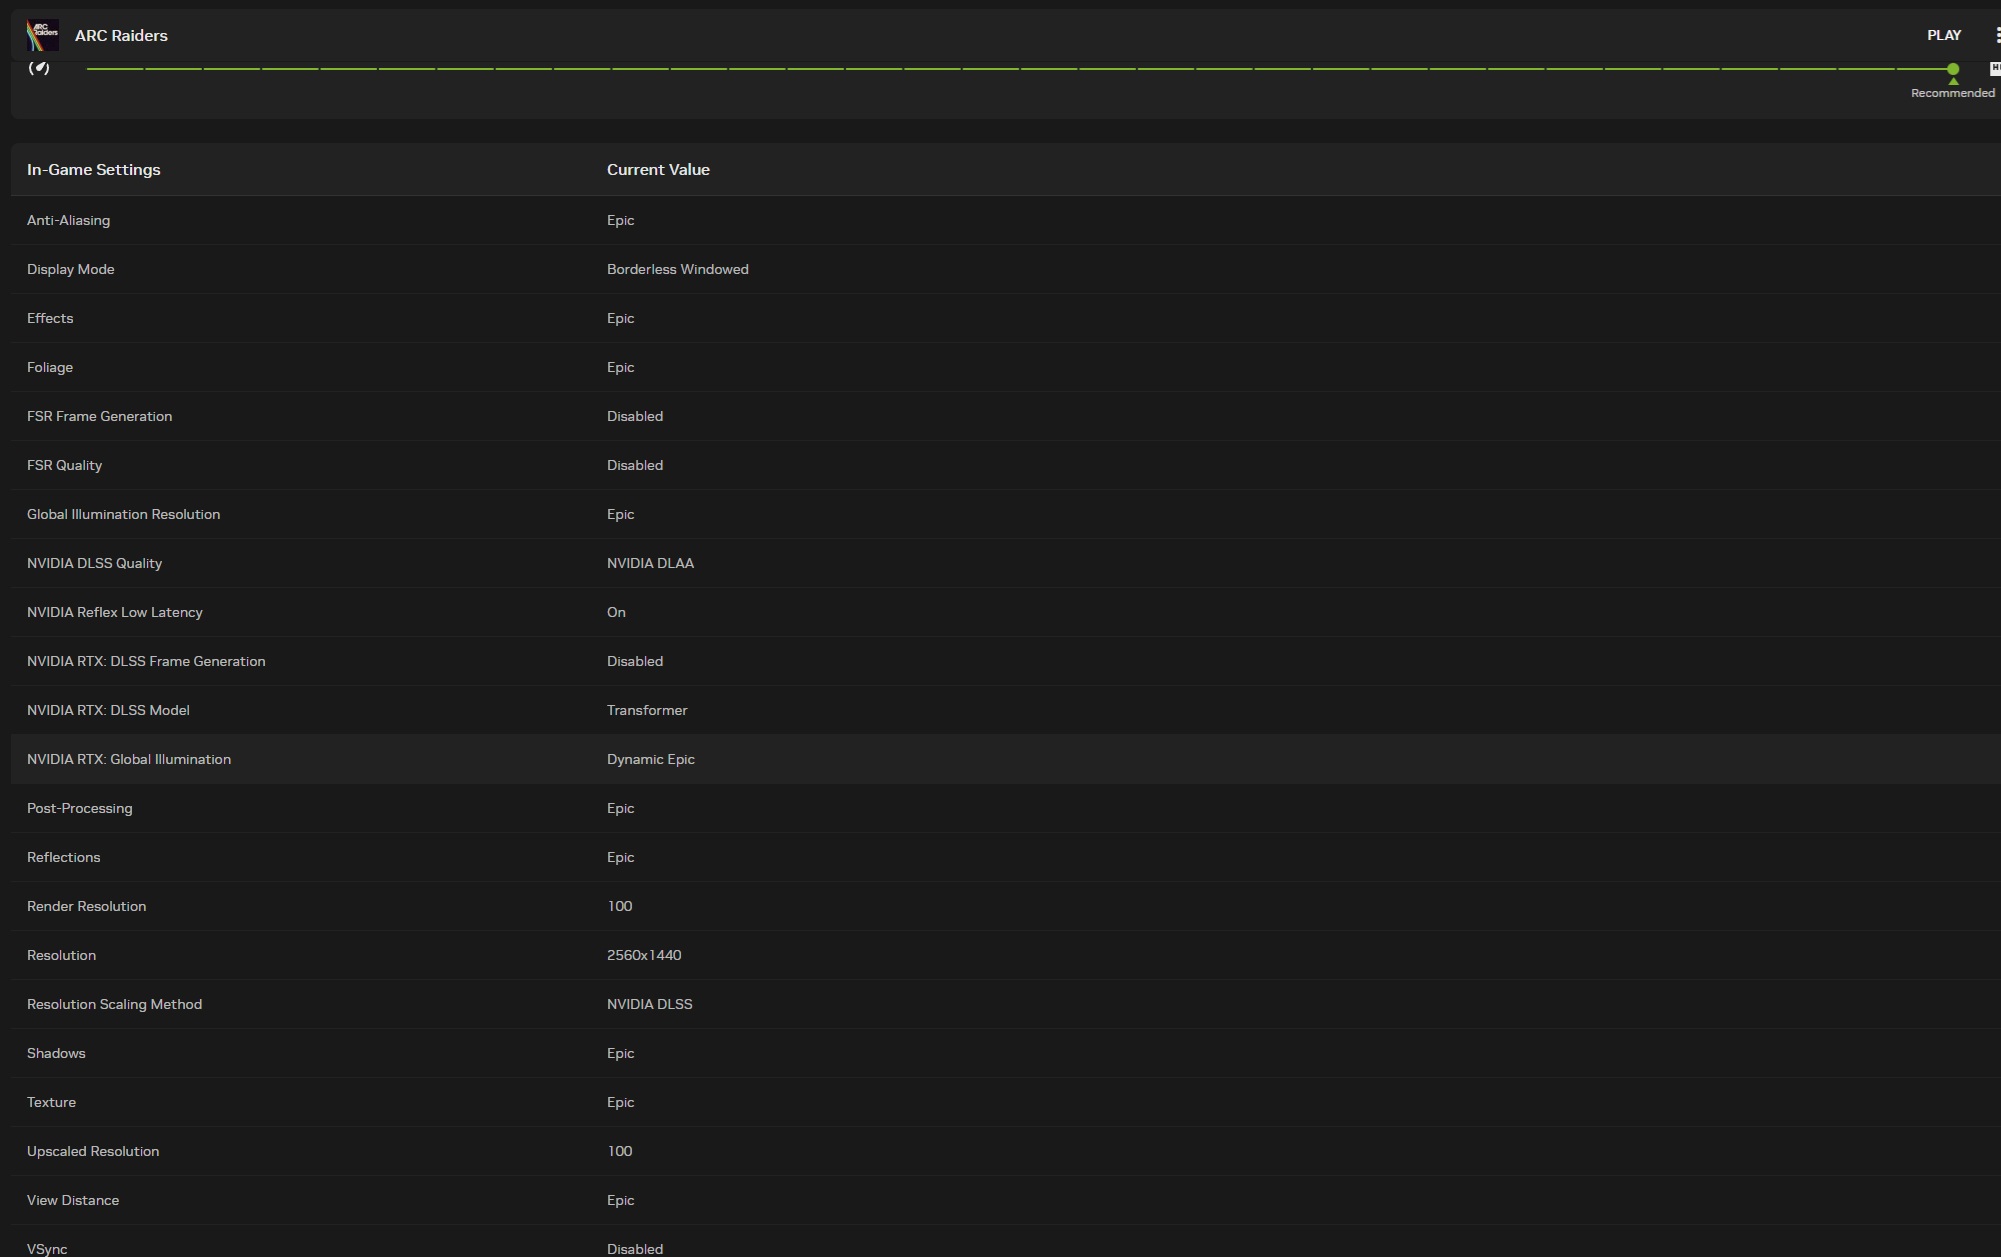Click the Resolution 2560x1440 value
The image size is (2001, 1257).
644,955
